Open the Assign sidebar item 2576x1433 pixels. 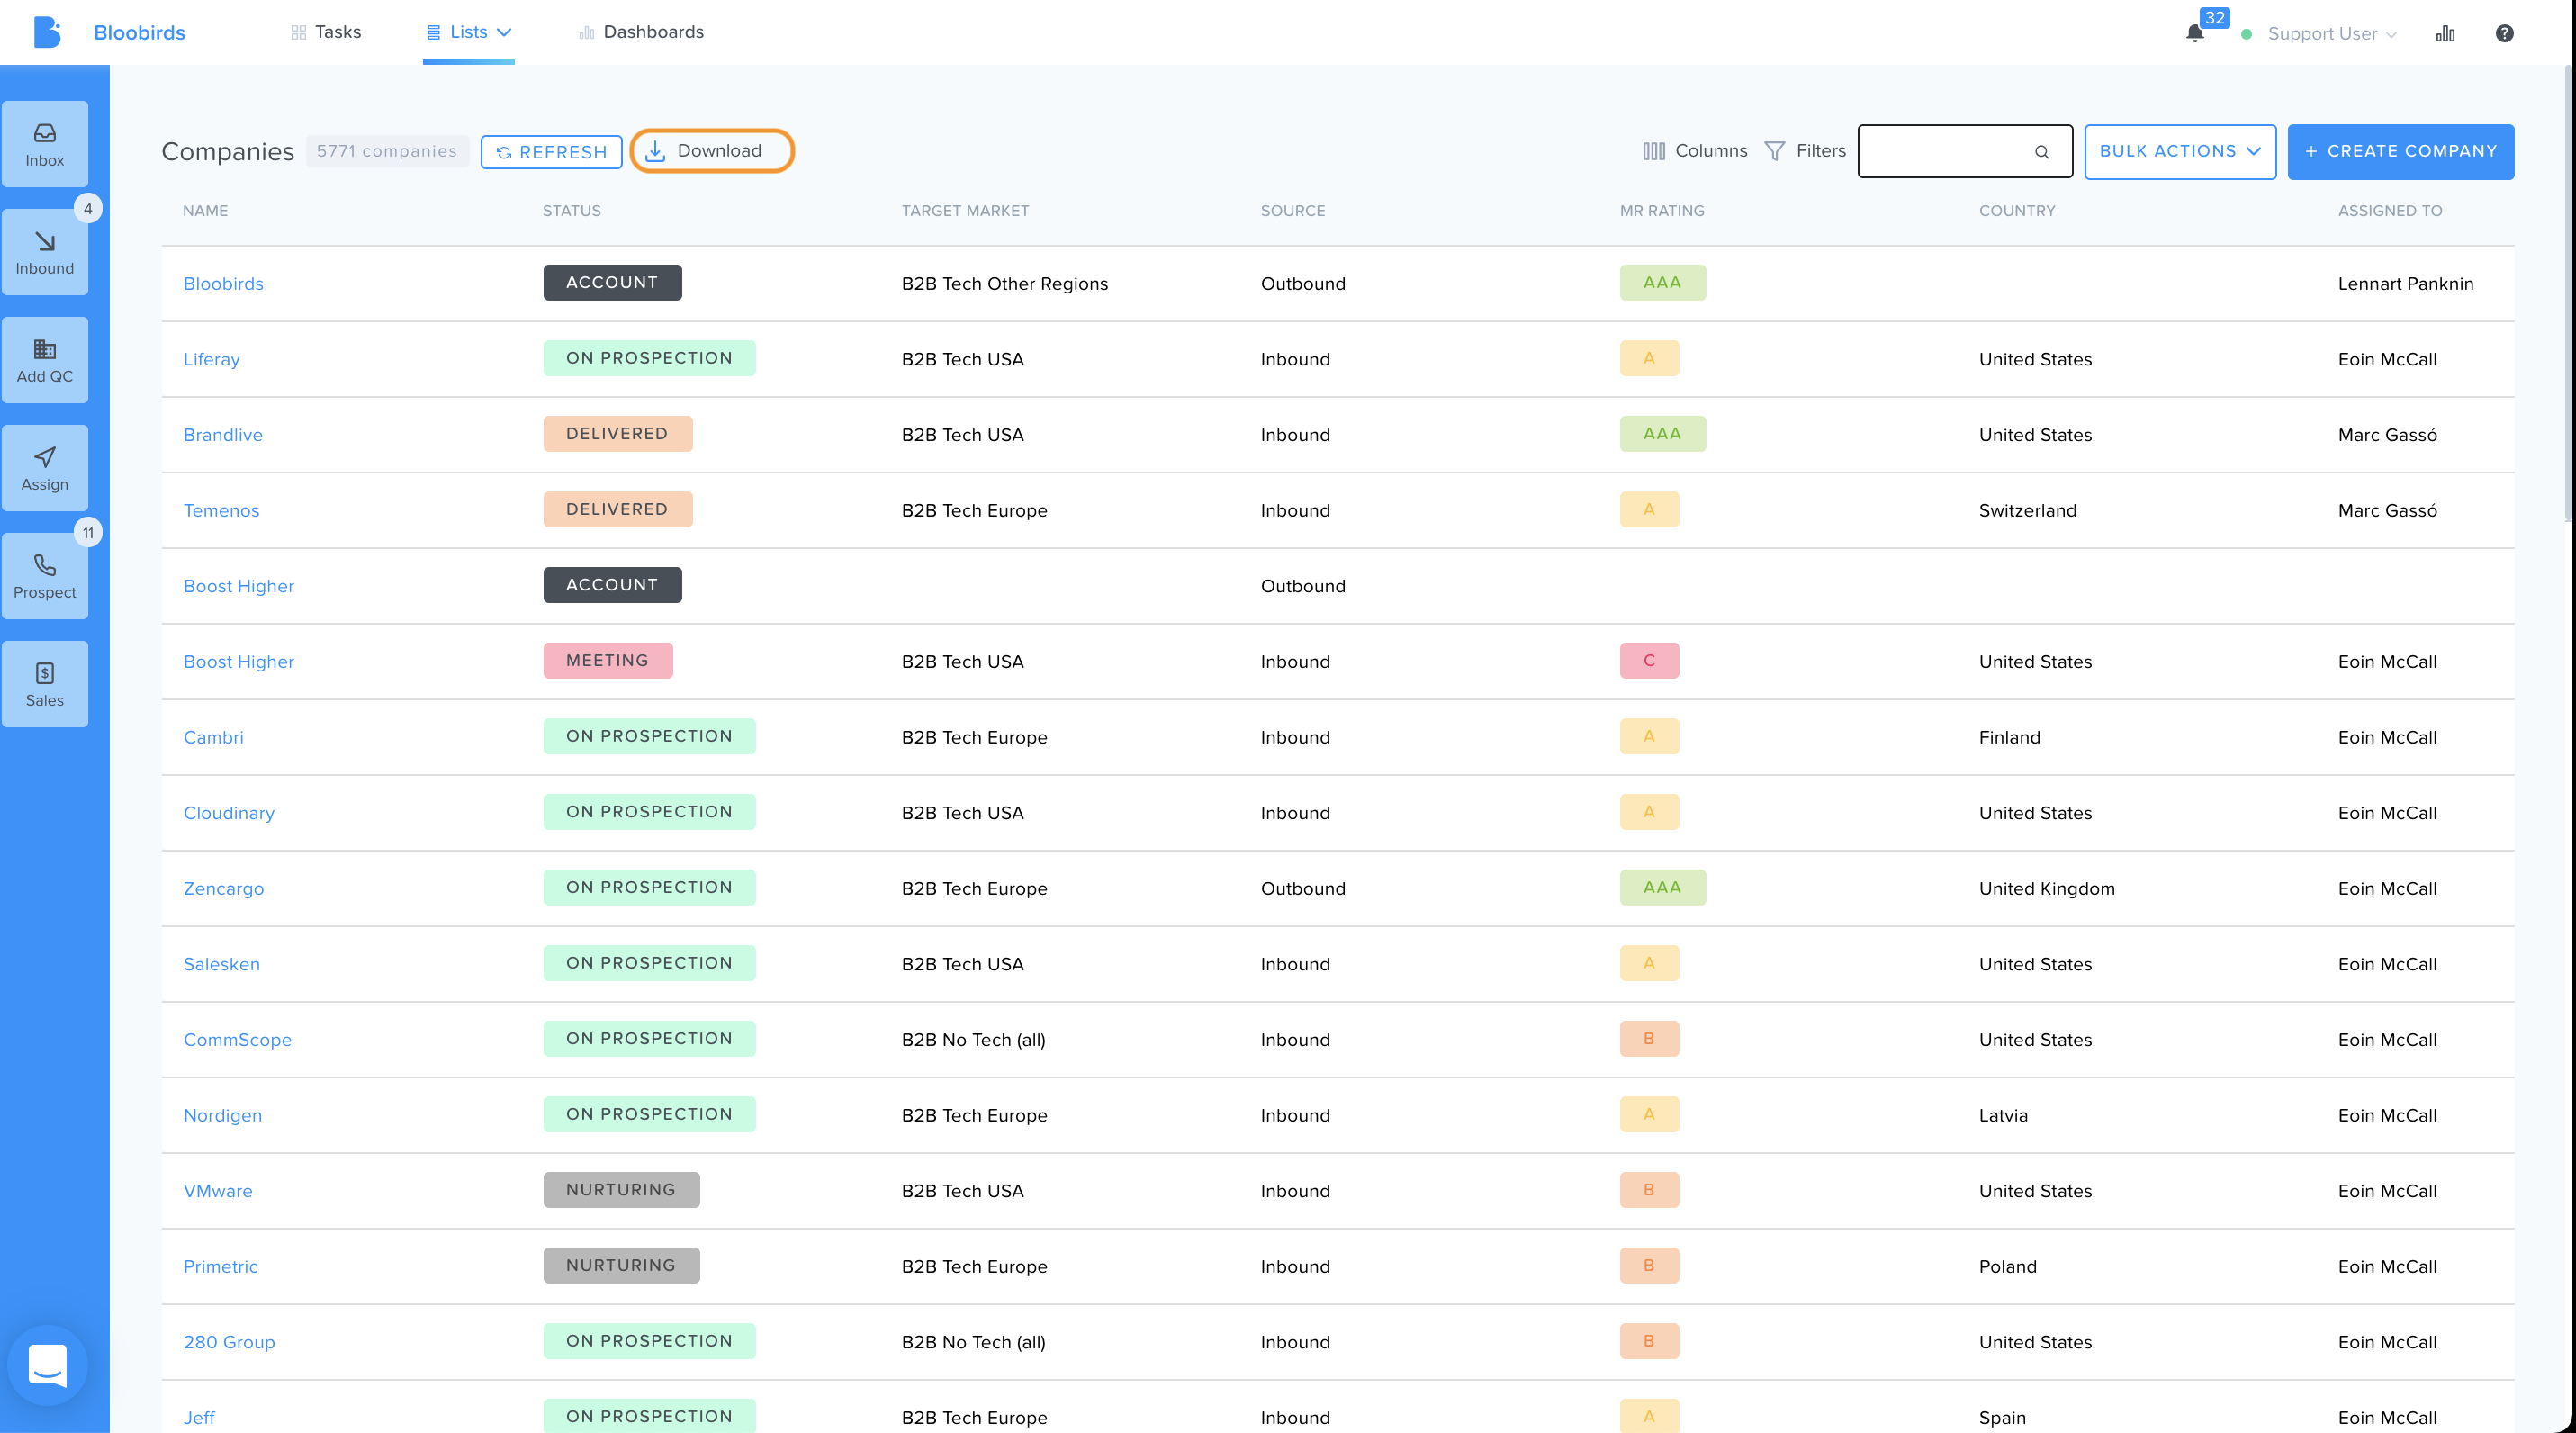point(45,468)
